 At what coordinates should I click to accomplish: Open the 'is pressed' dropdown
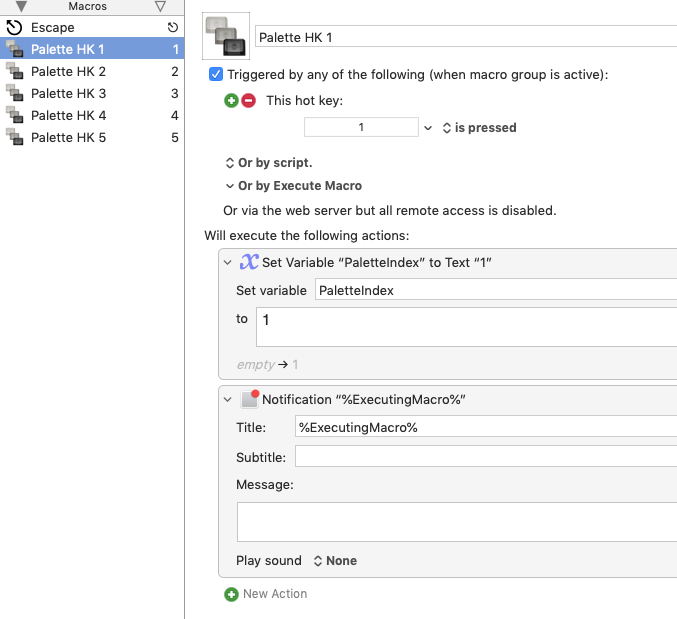[x=480, y=128]
